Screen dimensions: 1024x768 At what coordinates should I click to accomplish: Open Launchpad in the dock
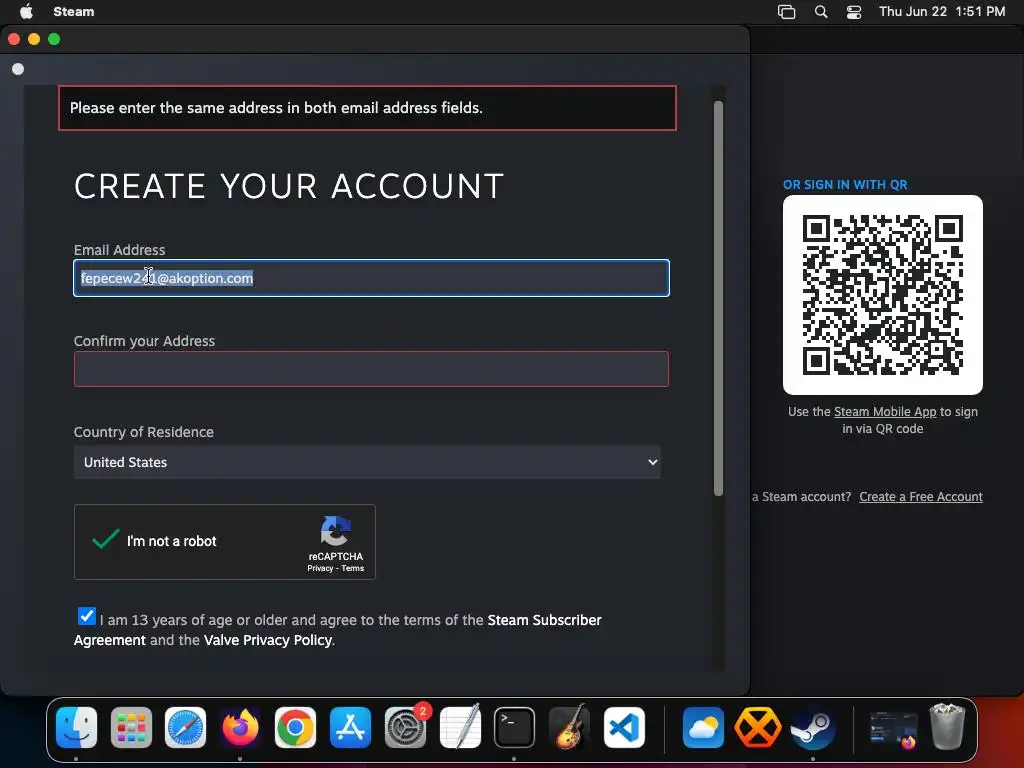tap(131, 727)
